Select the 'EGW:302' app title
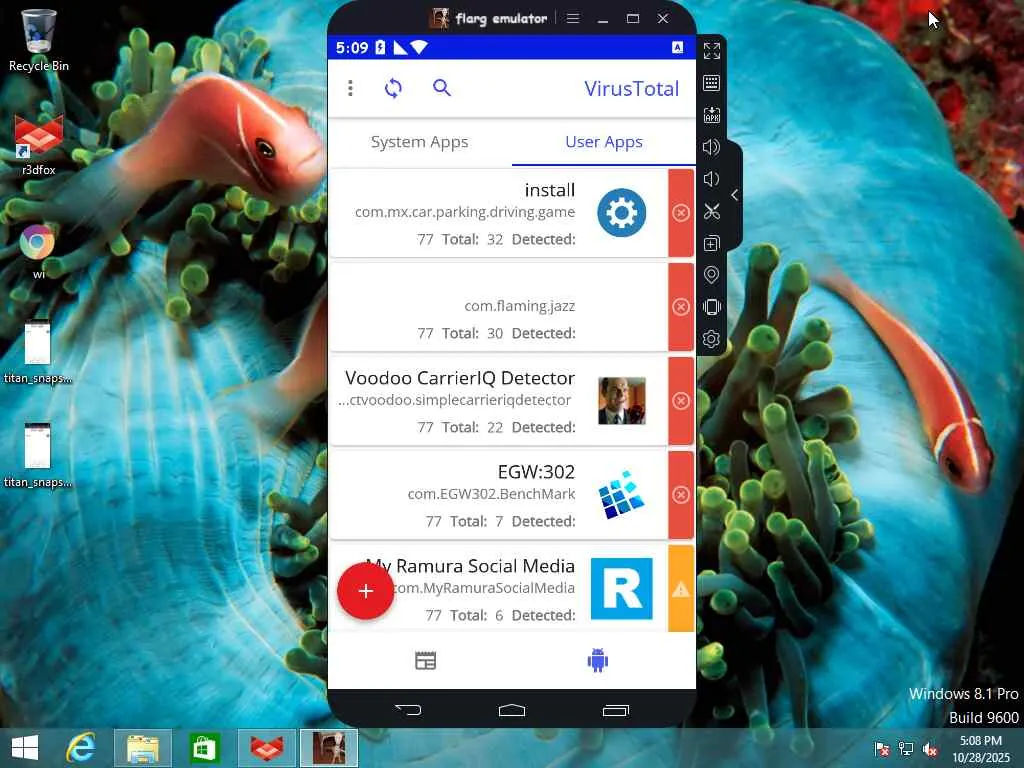Viewport: 1024px width, 768px height. 536,472
